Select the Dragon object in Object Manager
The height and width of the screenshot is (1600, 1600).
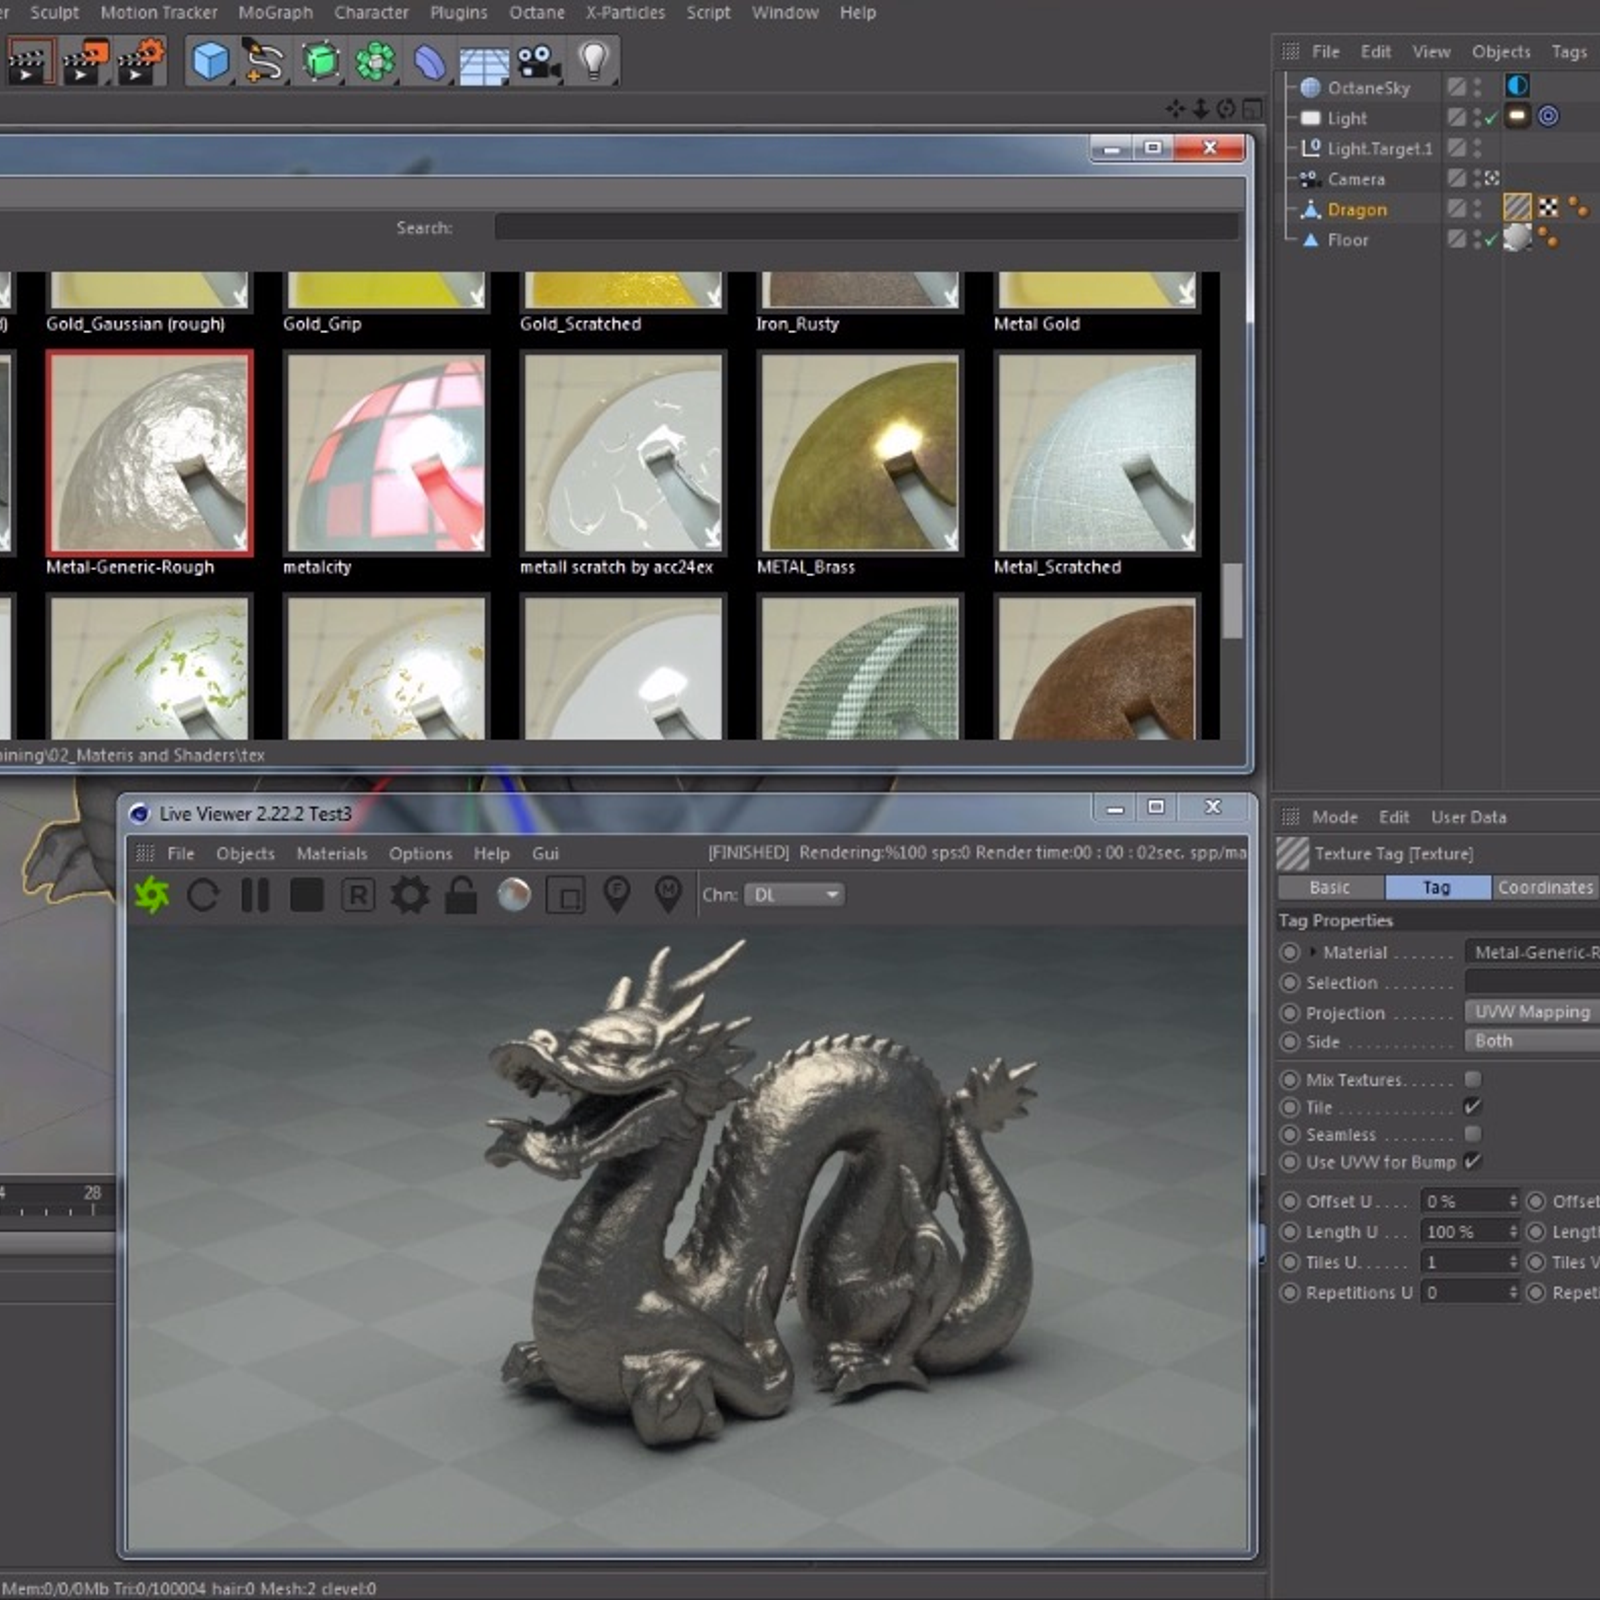(1357, 210)
